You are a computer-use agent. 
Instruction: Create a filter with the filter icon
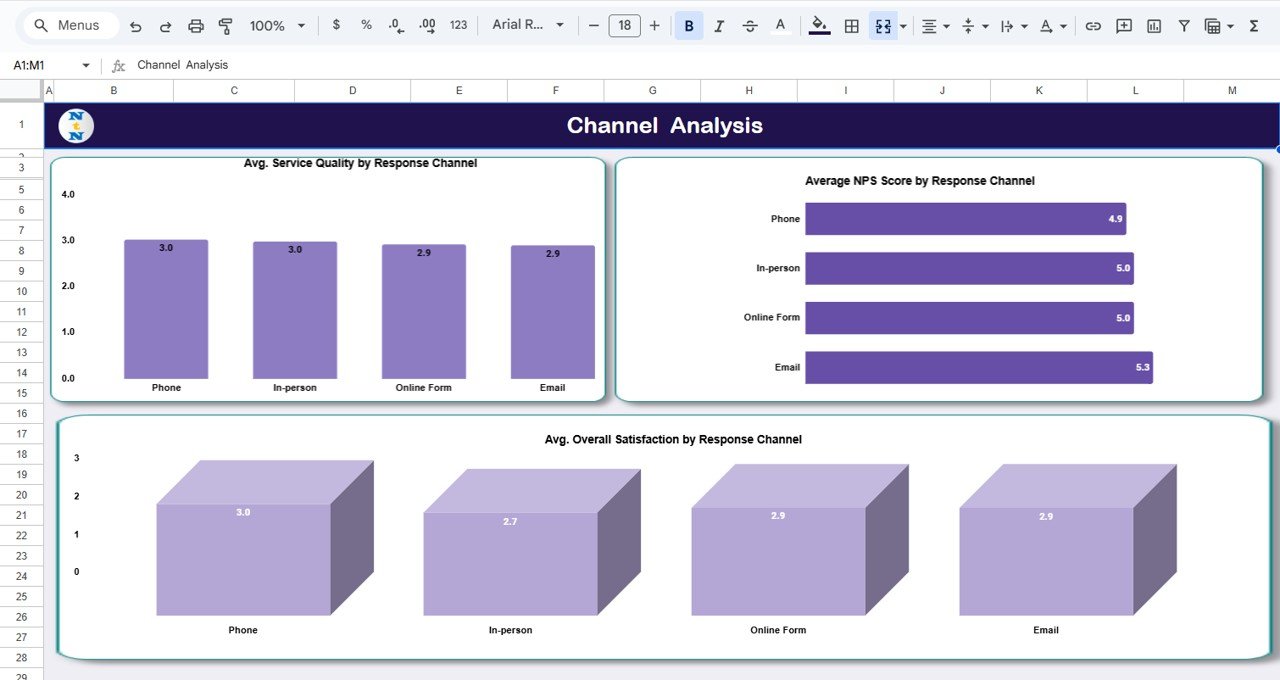pos(1184,25)
